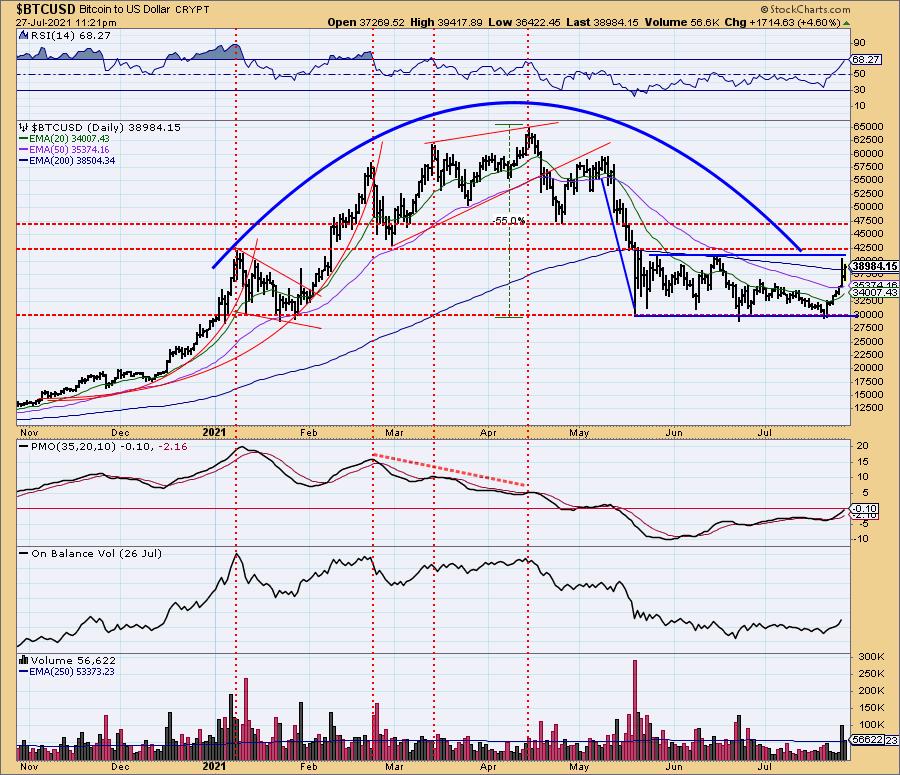Click the EMA(20) 34007.43 legend entry
The image size is (900, 775).
pyautogui.click(x=64, y=138)
